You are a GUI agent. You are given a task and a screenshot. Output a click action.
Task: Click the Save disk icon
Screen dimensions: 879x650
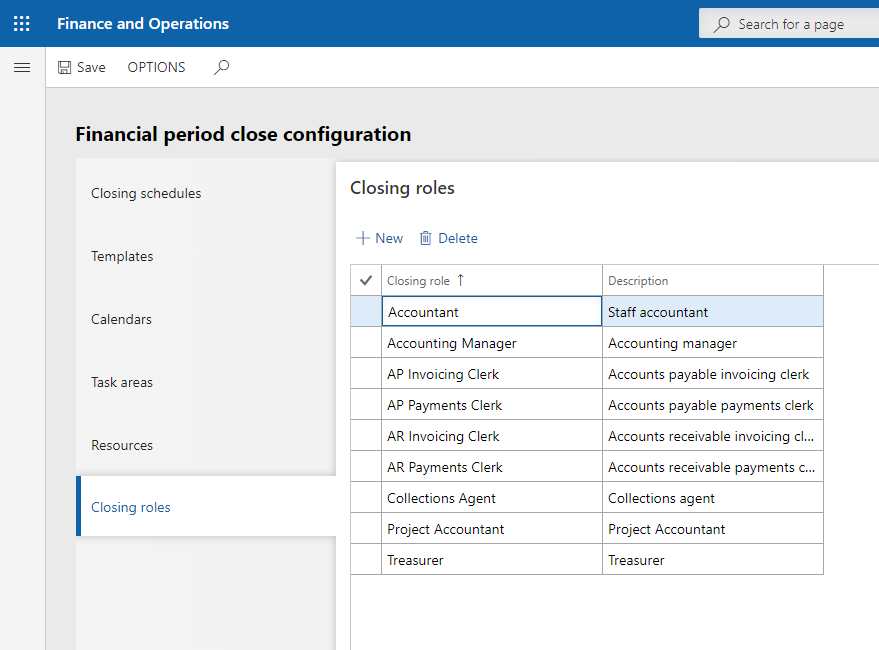[65, 67]
